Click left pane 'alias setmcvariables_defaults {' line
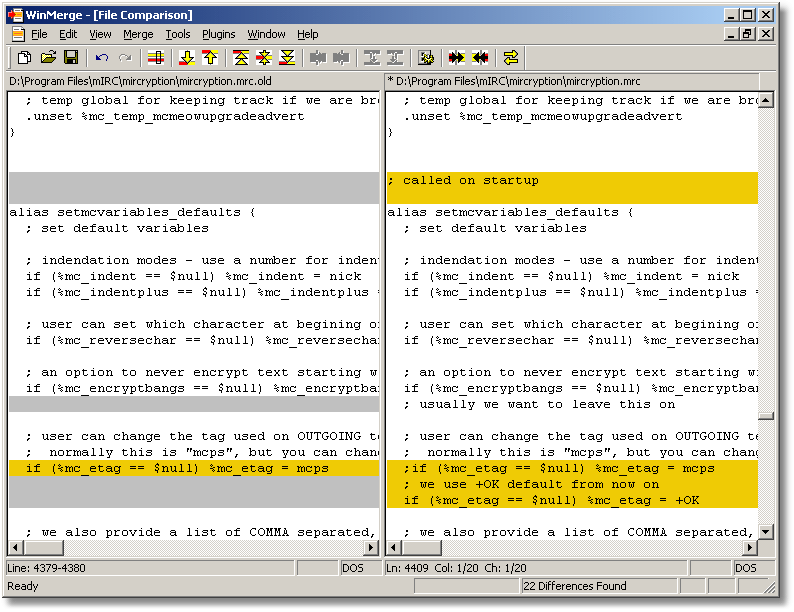This screenshot has width=794, height=612. tap(133, 212)
